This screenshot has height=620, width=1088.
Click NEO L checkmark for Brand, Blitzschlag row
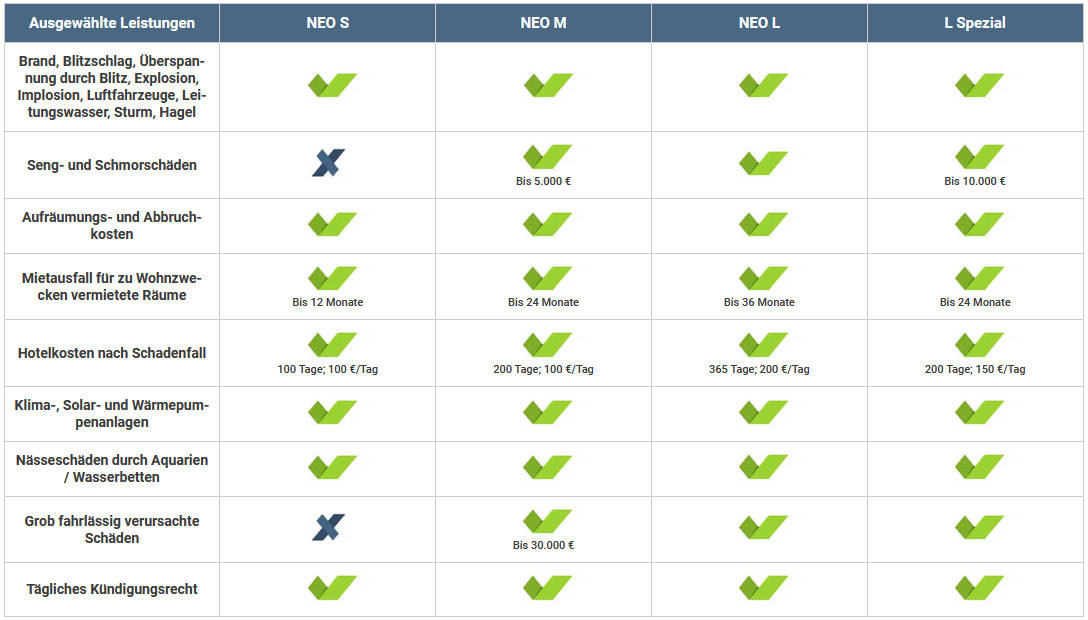tap(763, 85)
